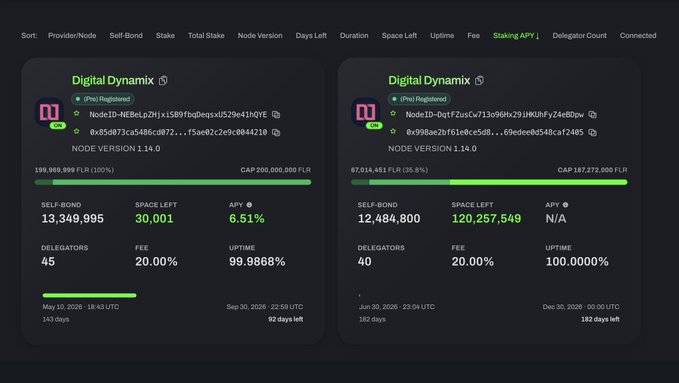Click Jun 30, 2026 start date
This screenshot has width=679, height=383.
click(x=397, y=307)
